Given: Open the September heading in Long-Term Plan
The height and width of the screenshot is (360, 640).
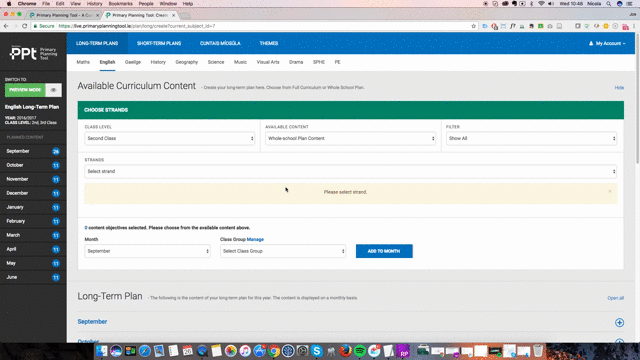Looking at the screenshot, I should click(92, 322).
